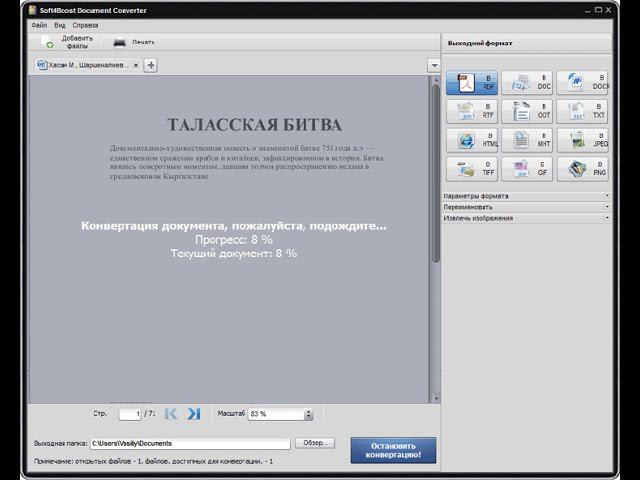Click the Обзор... browse button

(x=315, y=443)
